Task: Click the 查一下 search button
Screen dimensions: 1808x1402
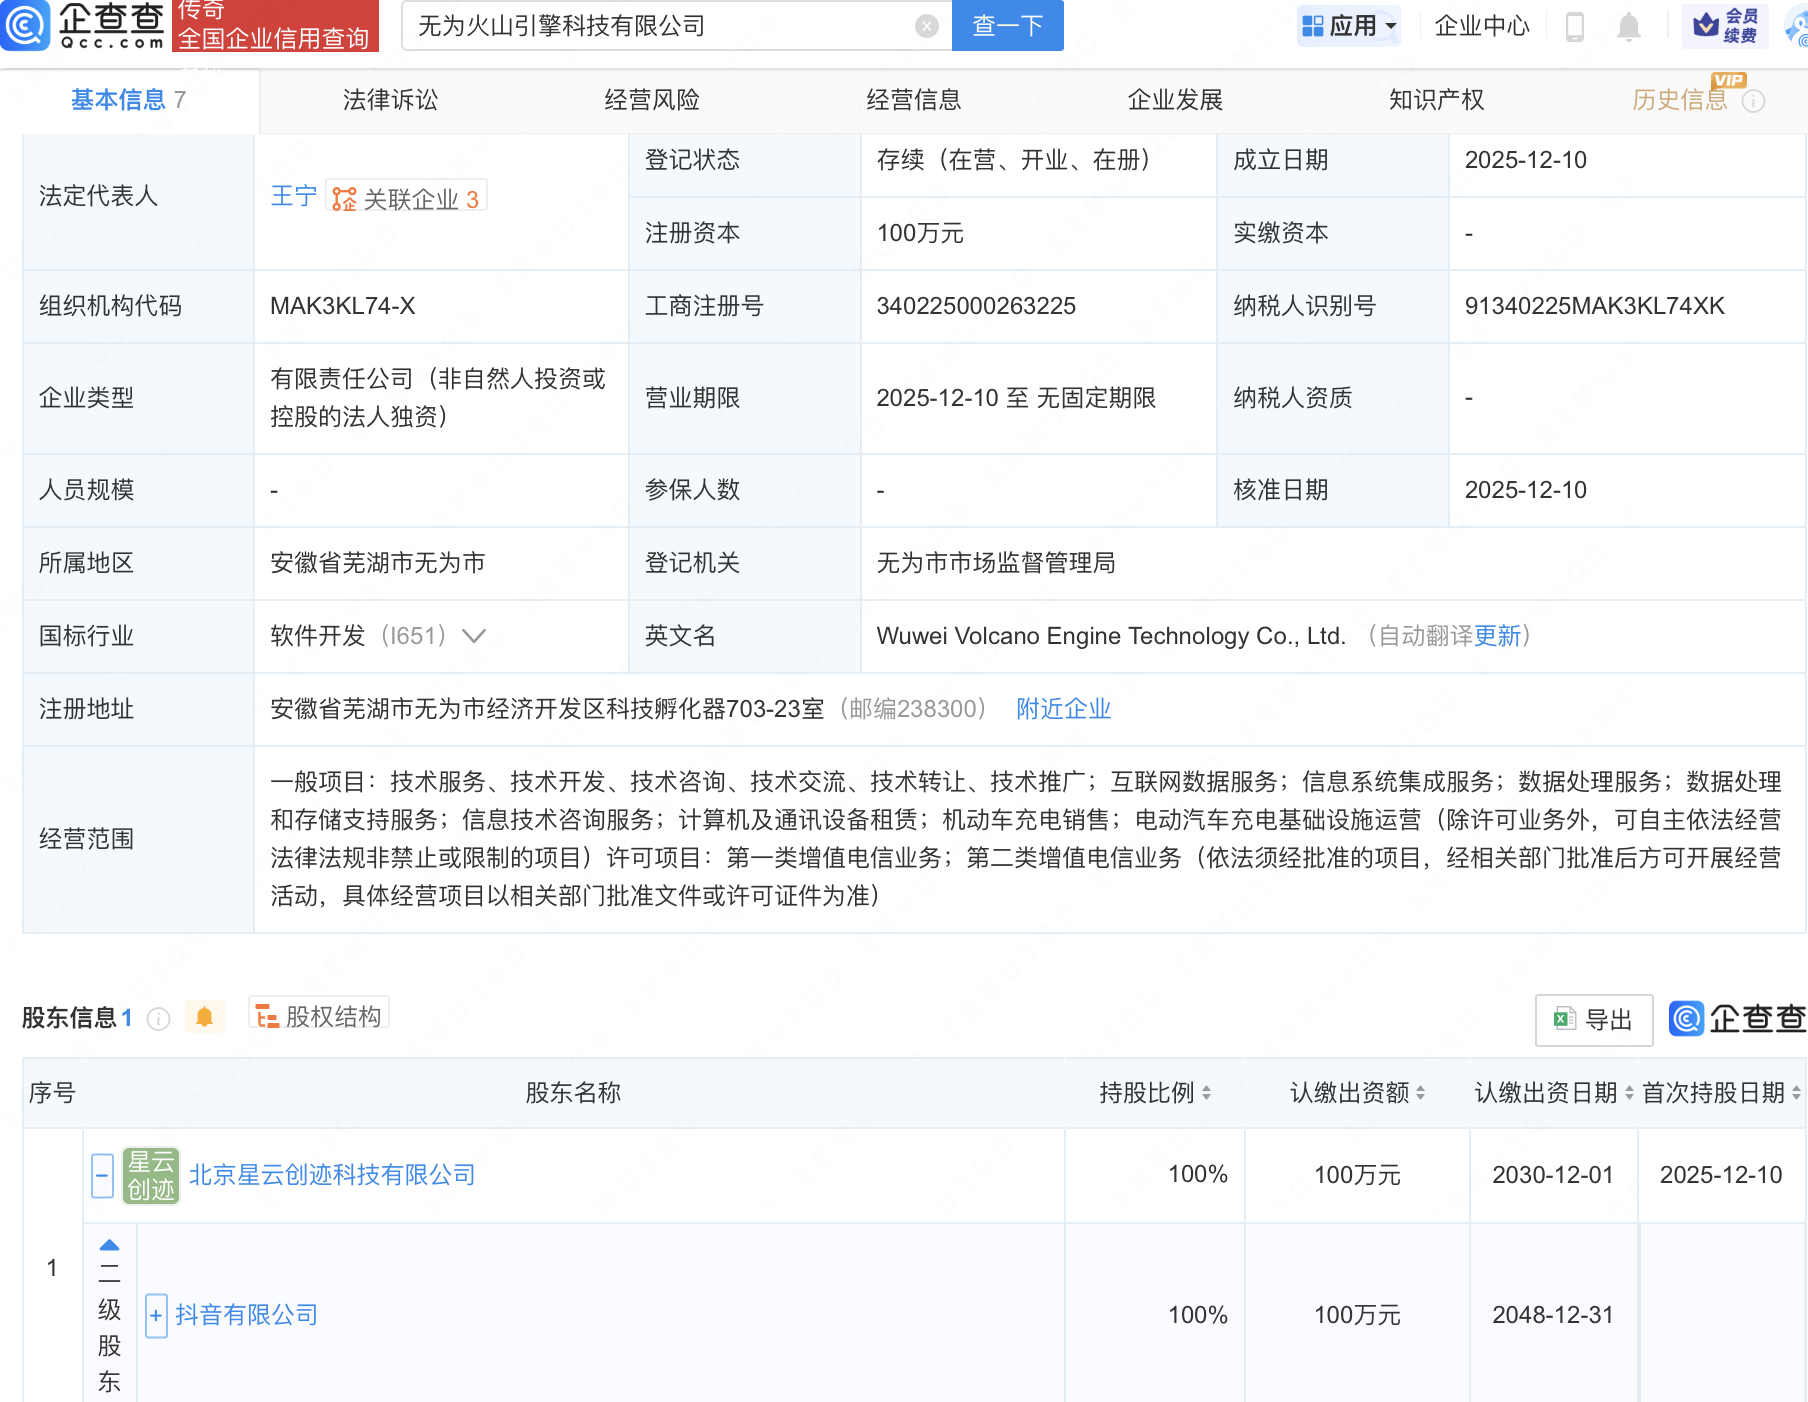Action: point(1006,26)
